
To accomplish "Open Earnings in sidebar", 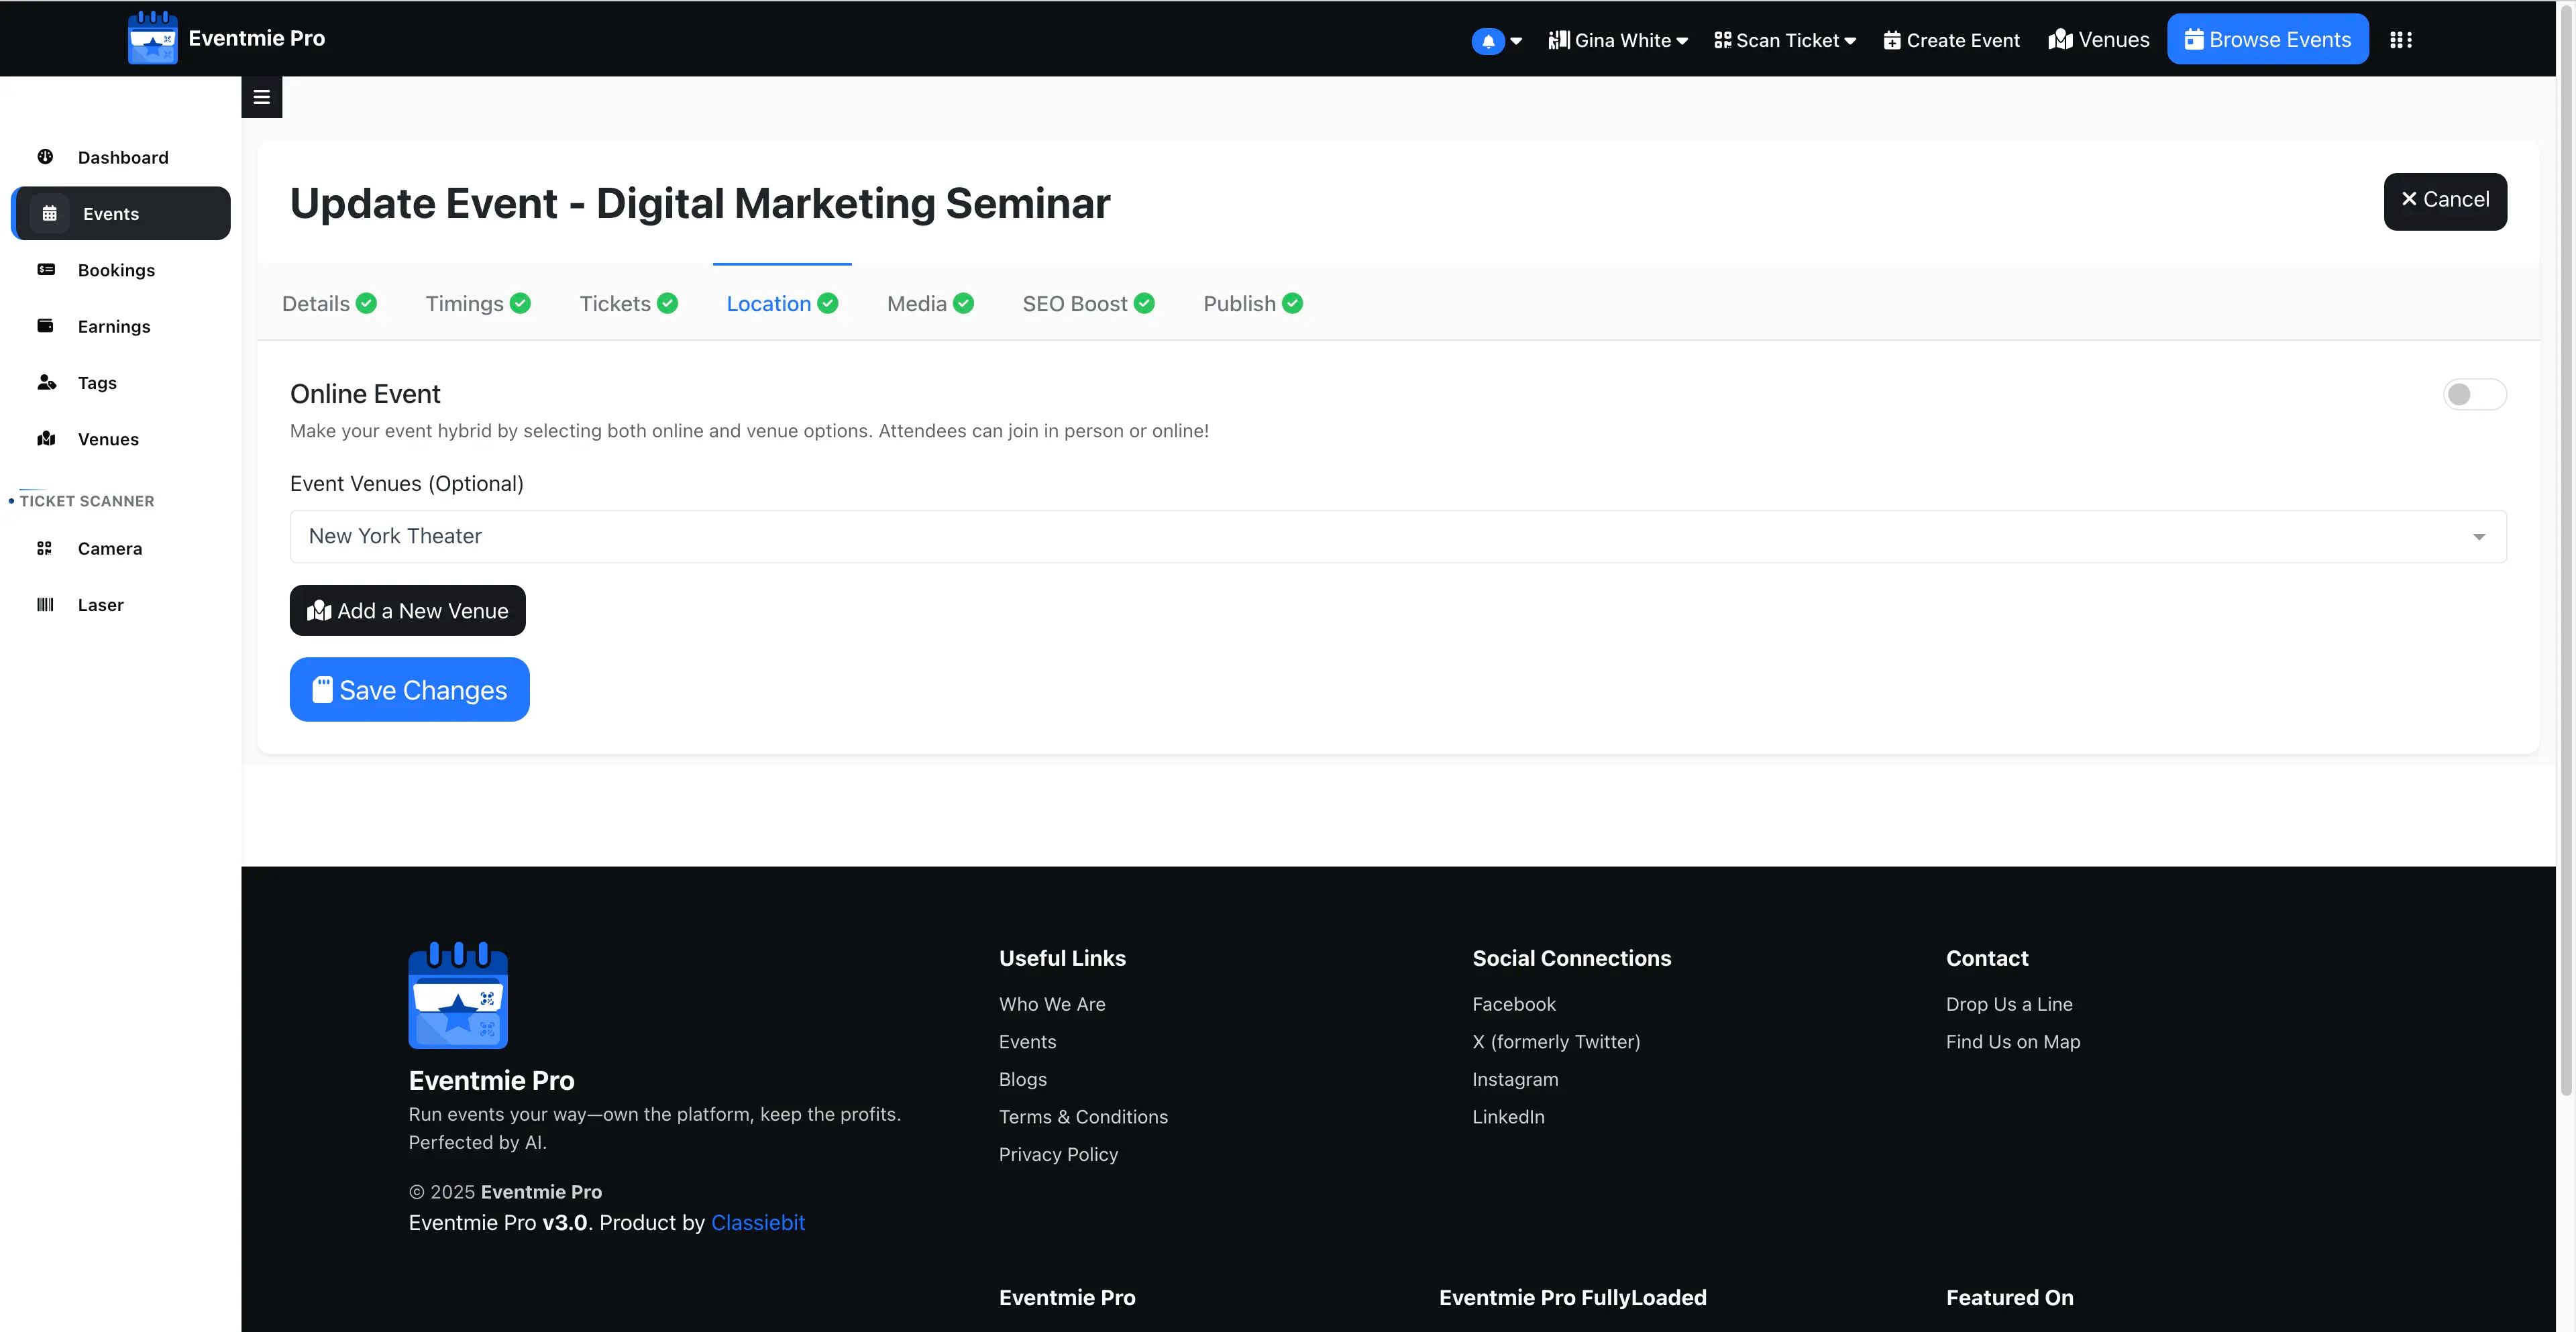I will 114,326.
